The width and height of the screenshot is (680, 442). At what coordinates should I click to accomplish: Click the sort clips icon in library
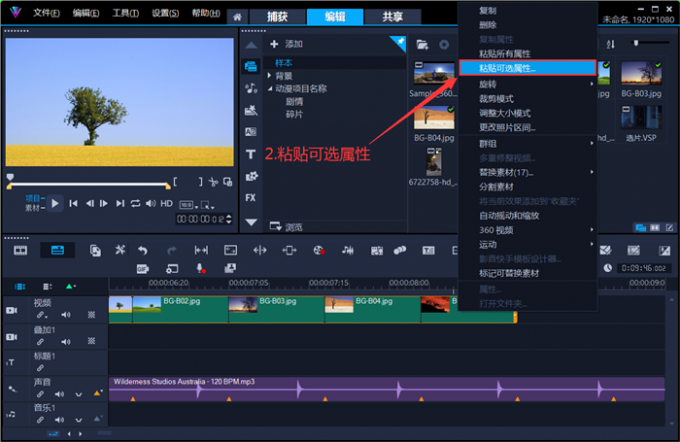pyautogui.click(x=611, y=44)
